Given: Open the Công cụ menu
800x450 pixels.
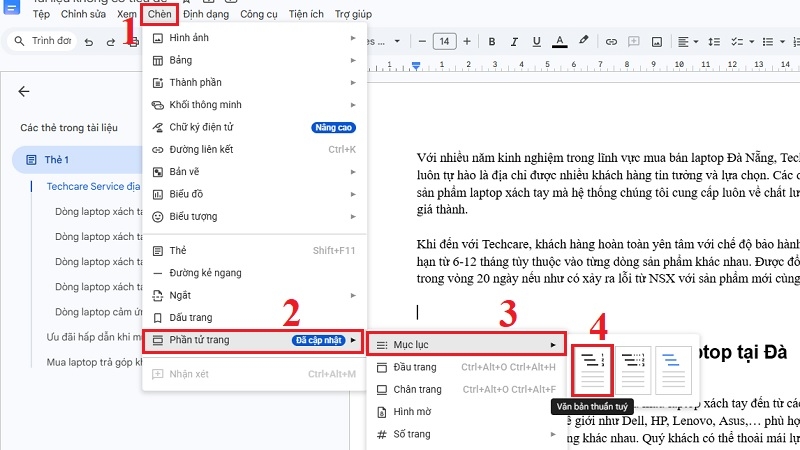Looking at the screenshot, I should pyautogui.click(x=259, y=14).
